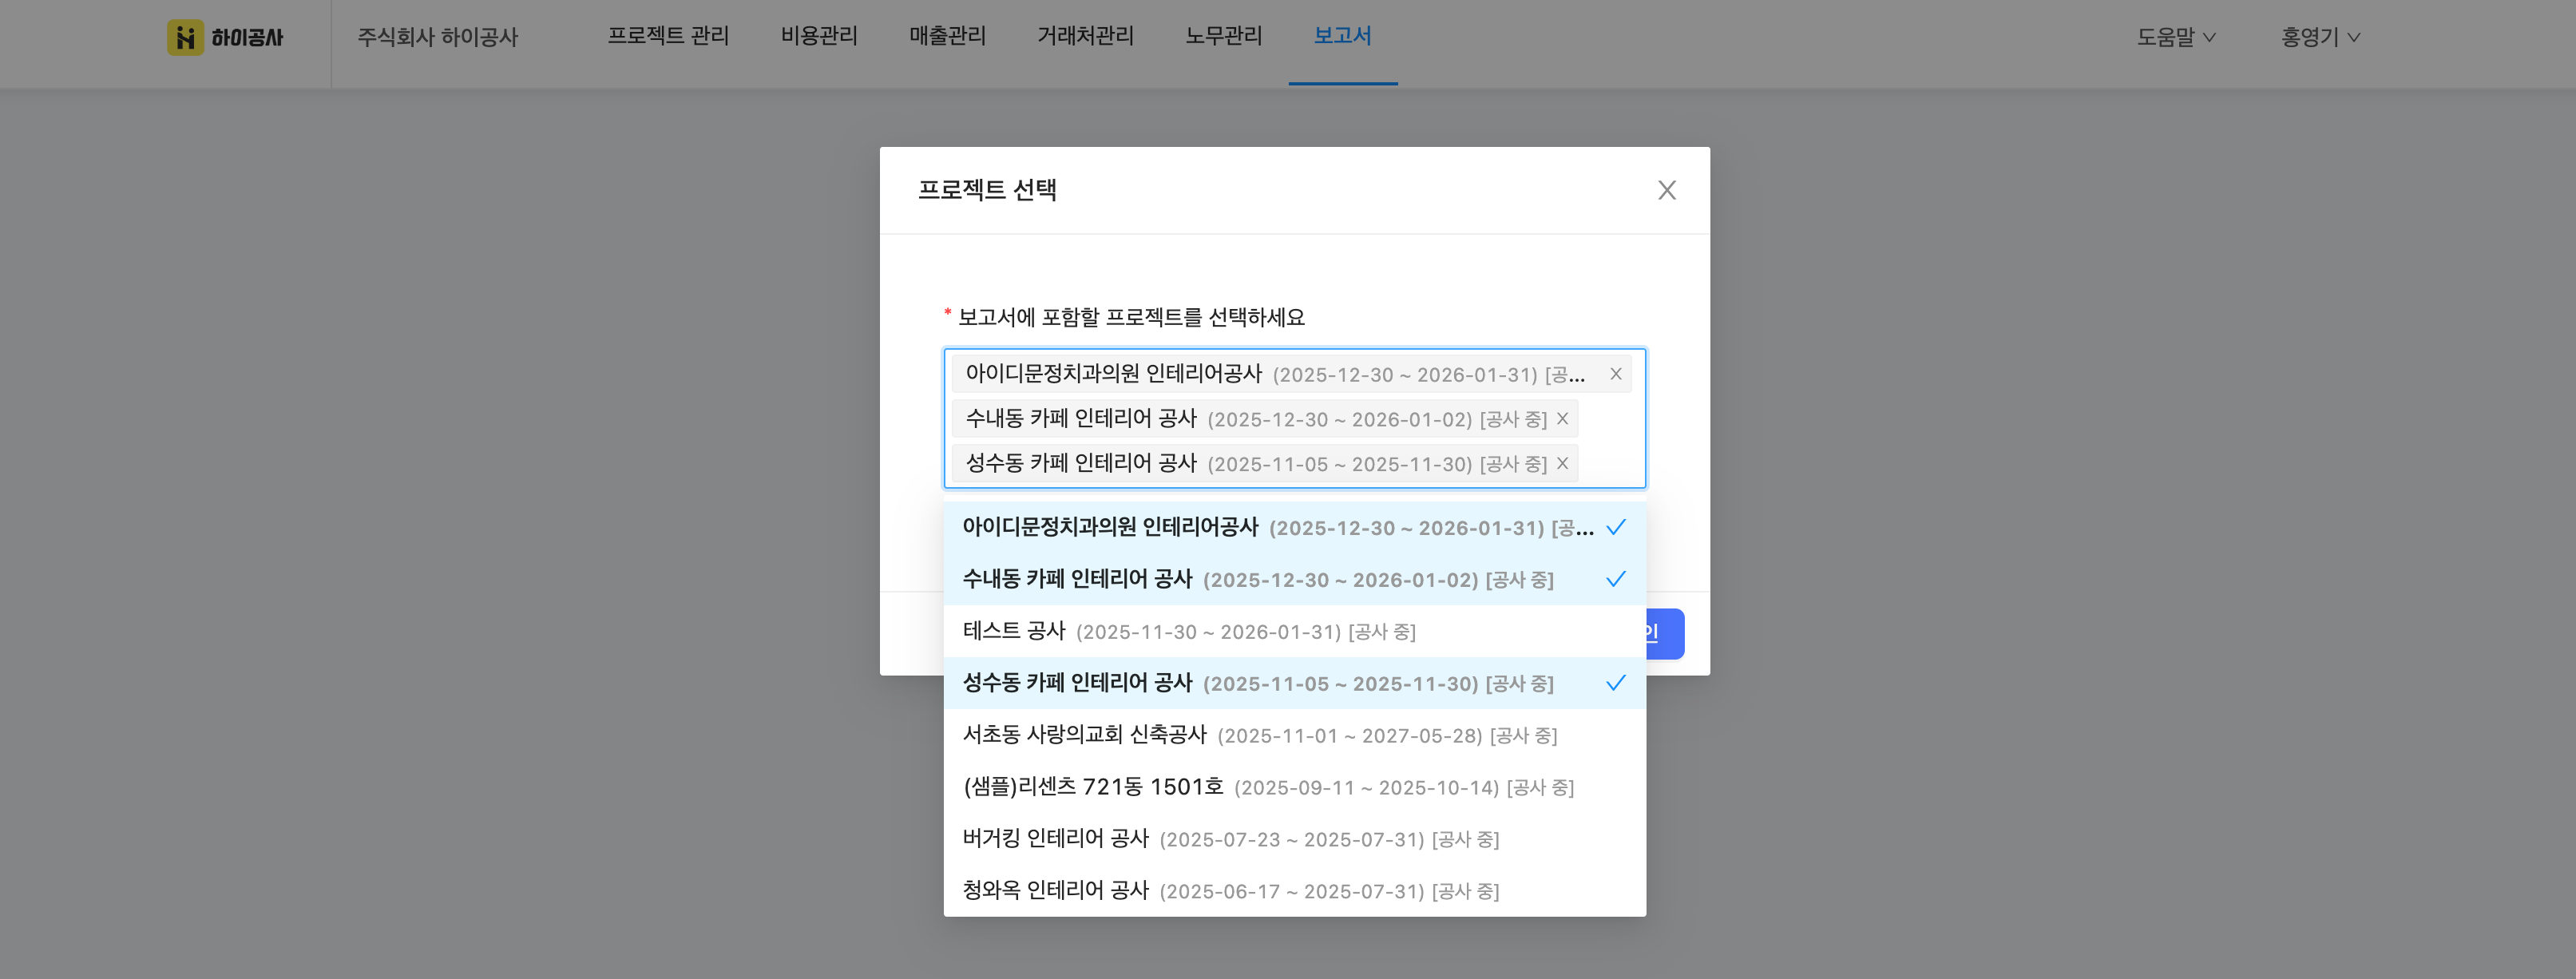Remove 수내동 카페 인테리어 공사 tag
The height and width of the screenshot is (979, 2576).
[1562, 419]
